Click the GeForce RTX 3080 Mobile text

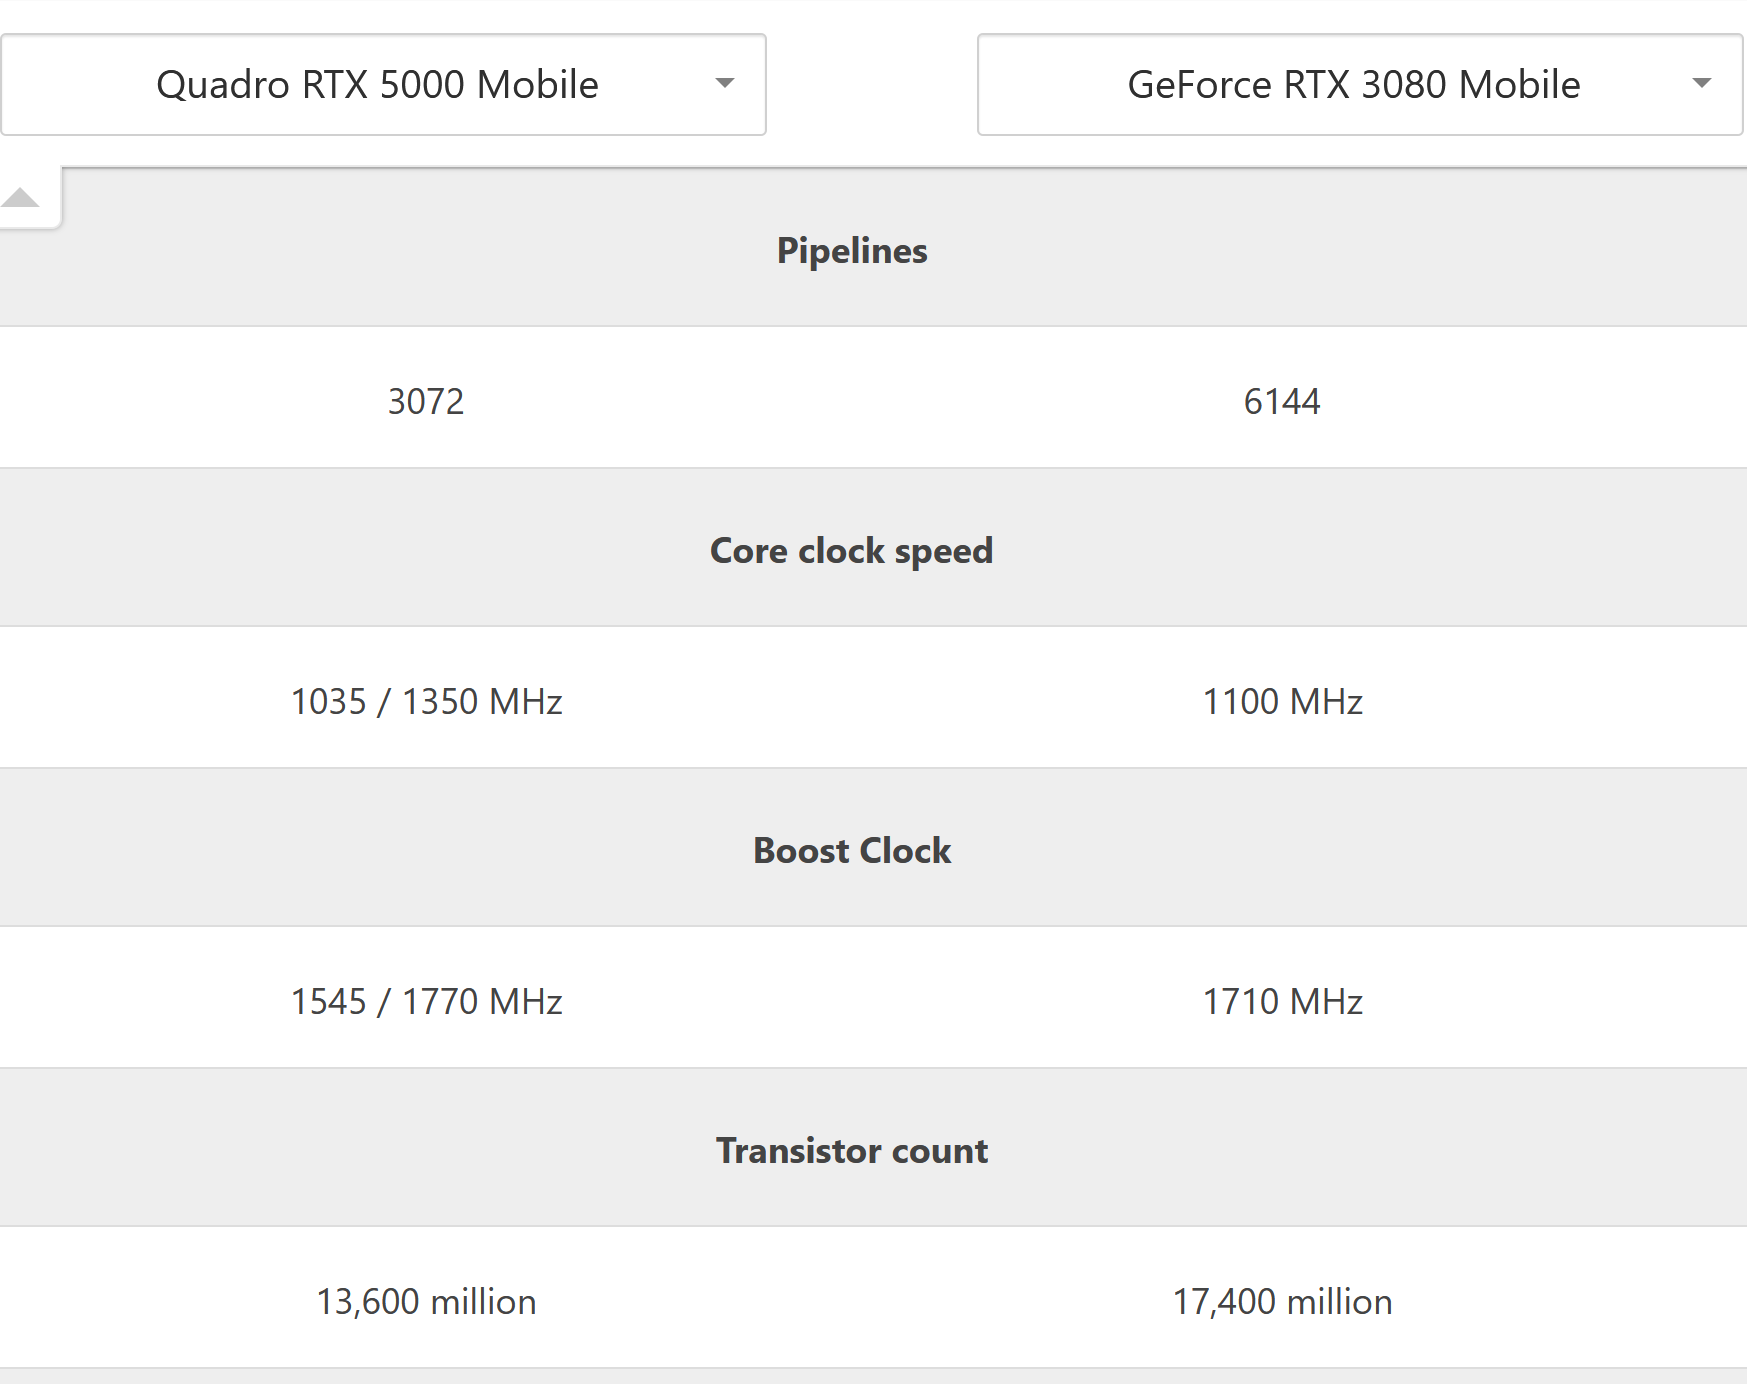1354,85
